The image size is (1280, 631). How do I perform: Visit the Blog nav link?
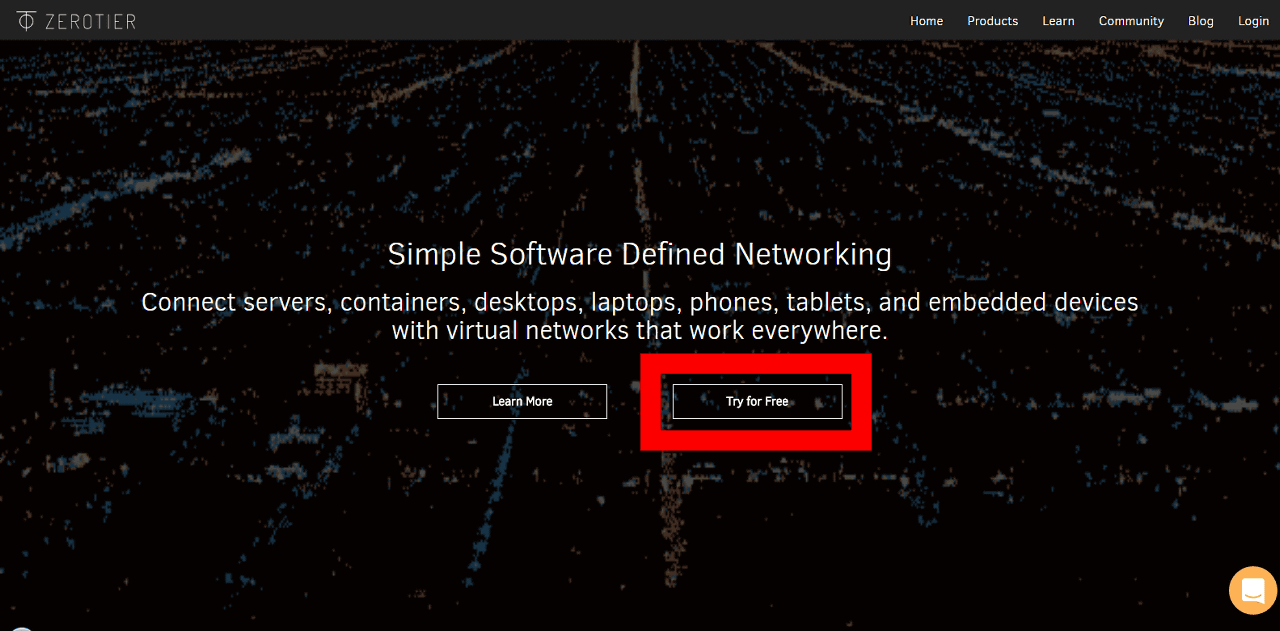[x=1200, y=21]
